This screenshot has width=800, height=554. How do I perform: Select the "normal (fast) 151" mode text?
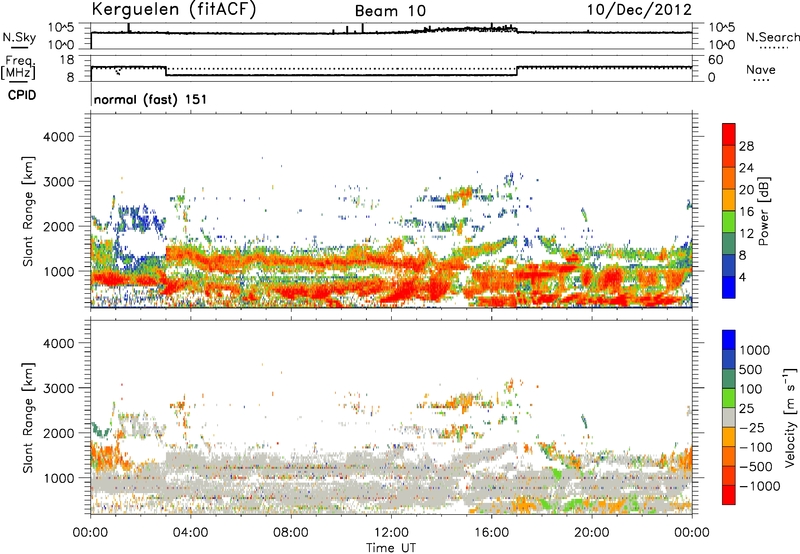click(151, 99)
